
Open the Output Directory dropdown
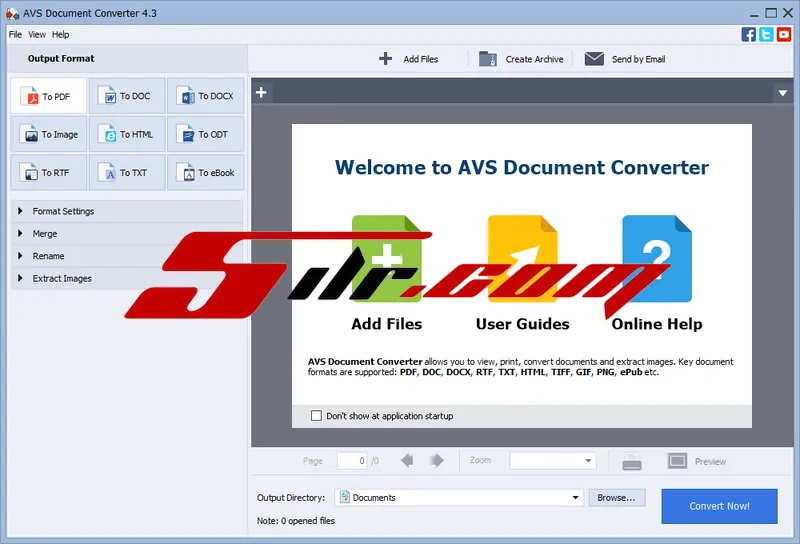(x=576, y=498)
